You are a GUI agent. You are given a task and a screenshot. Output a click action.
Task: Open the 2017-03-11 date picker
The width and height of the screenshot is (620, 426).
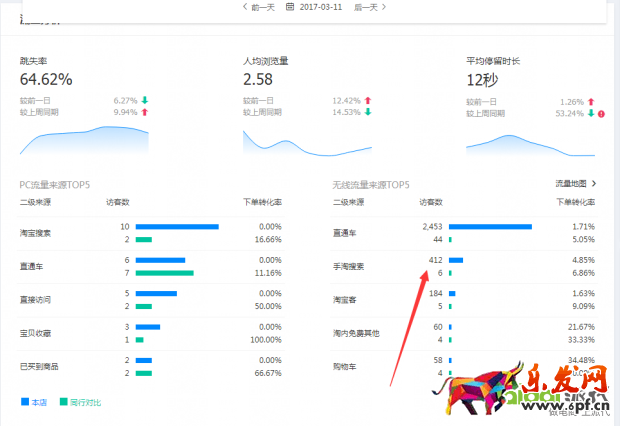tap(320, 7)
